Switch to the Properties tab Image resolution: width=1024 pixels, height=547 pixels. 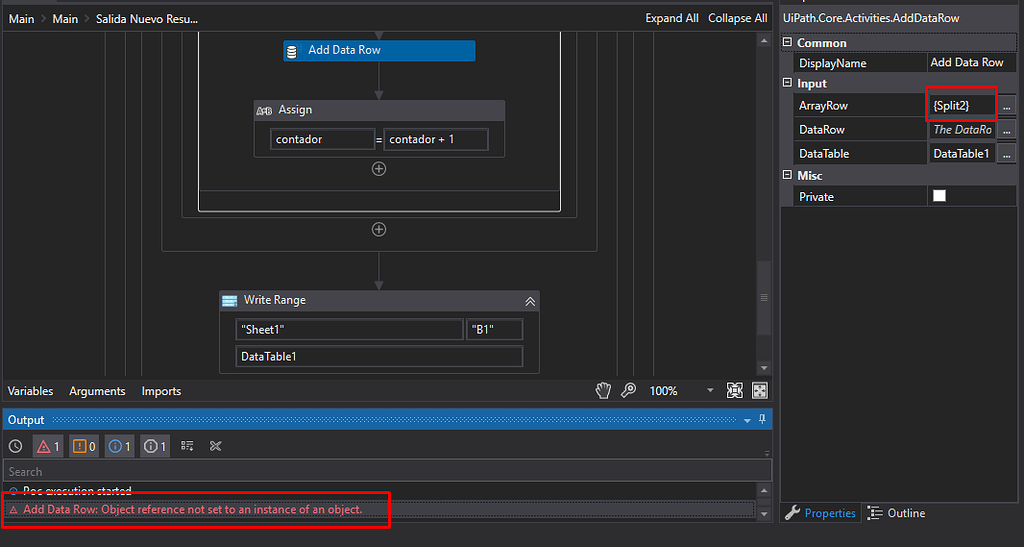point(820,513)
